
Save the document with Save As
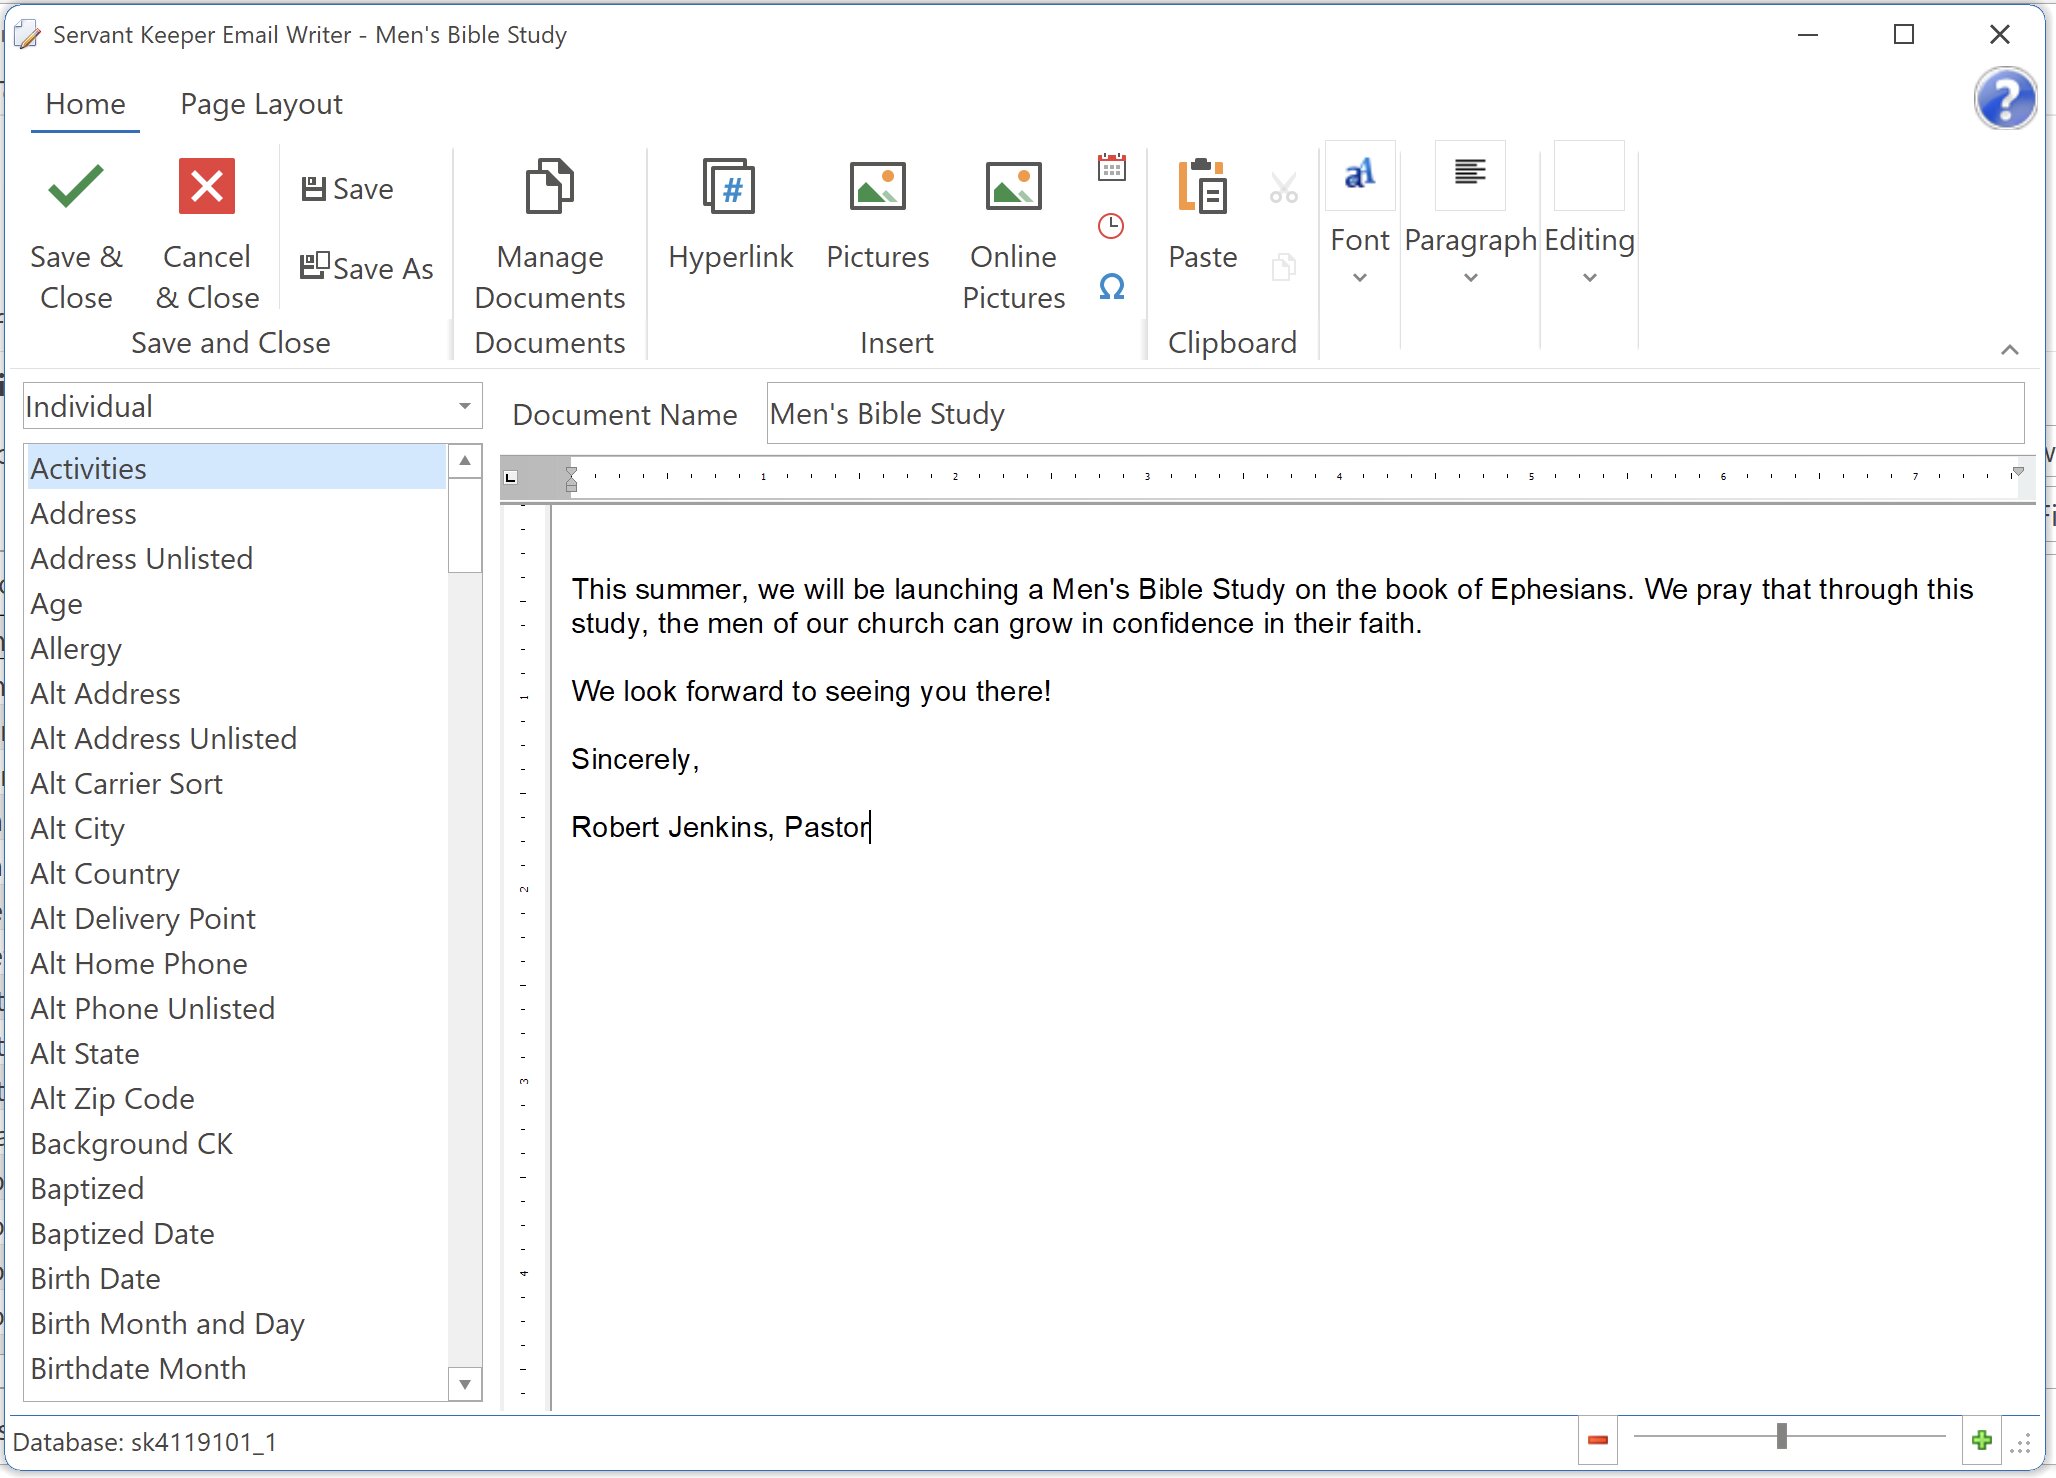pyautogui.click(x=366, y=267)
